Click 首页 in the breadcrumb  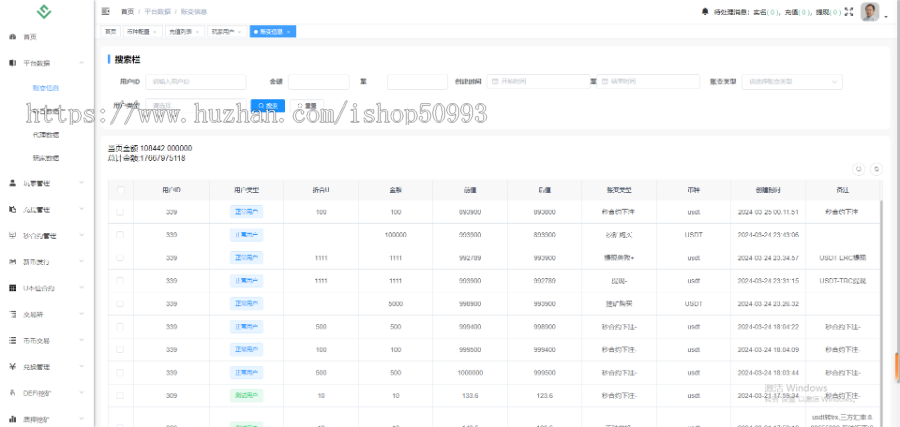click(127, 11)
